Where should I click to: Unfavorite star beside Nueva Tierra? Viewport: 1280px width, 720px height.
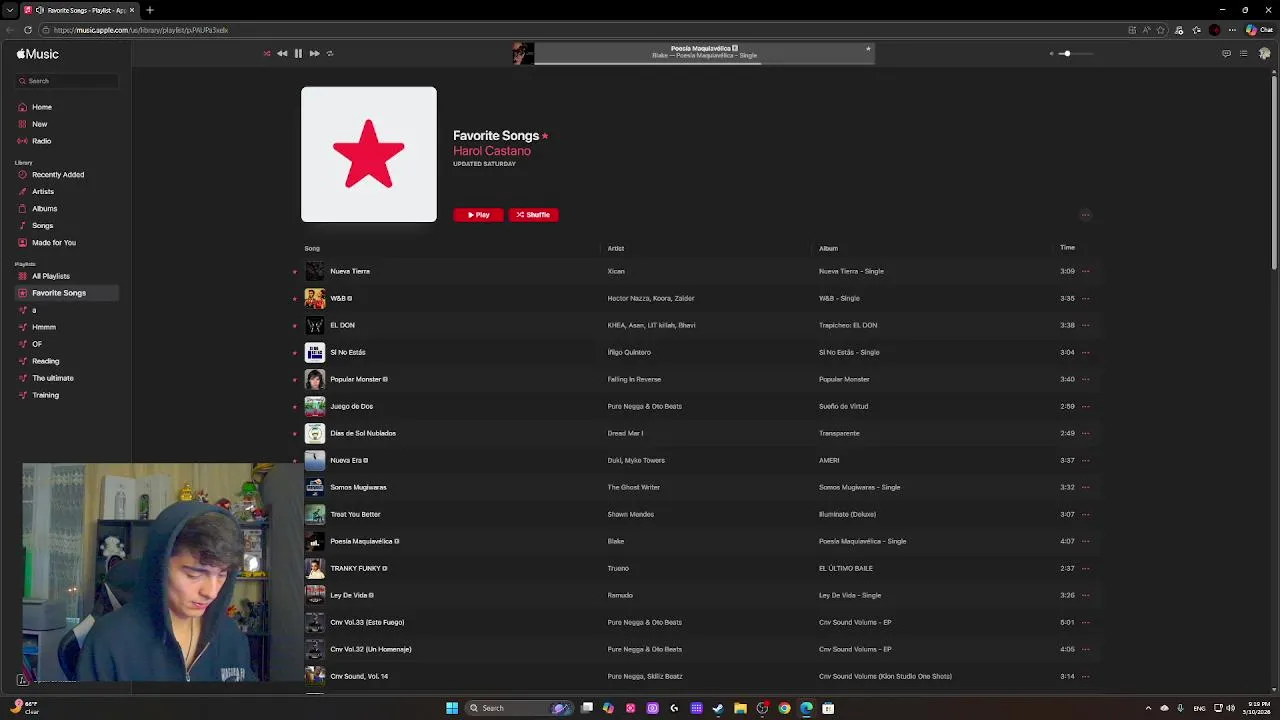(x=295, y=271)
